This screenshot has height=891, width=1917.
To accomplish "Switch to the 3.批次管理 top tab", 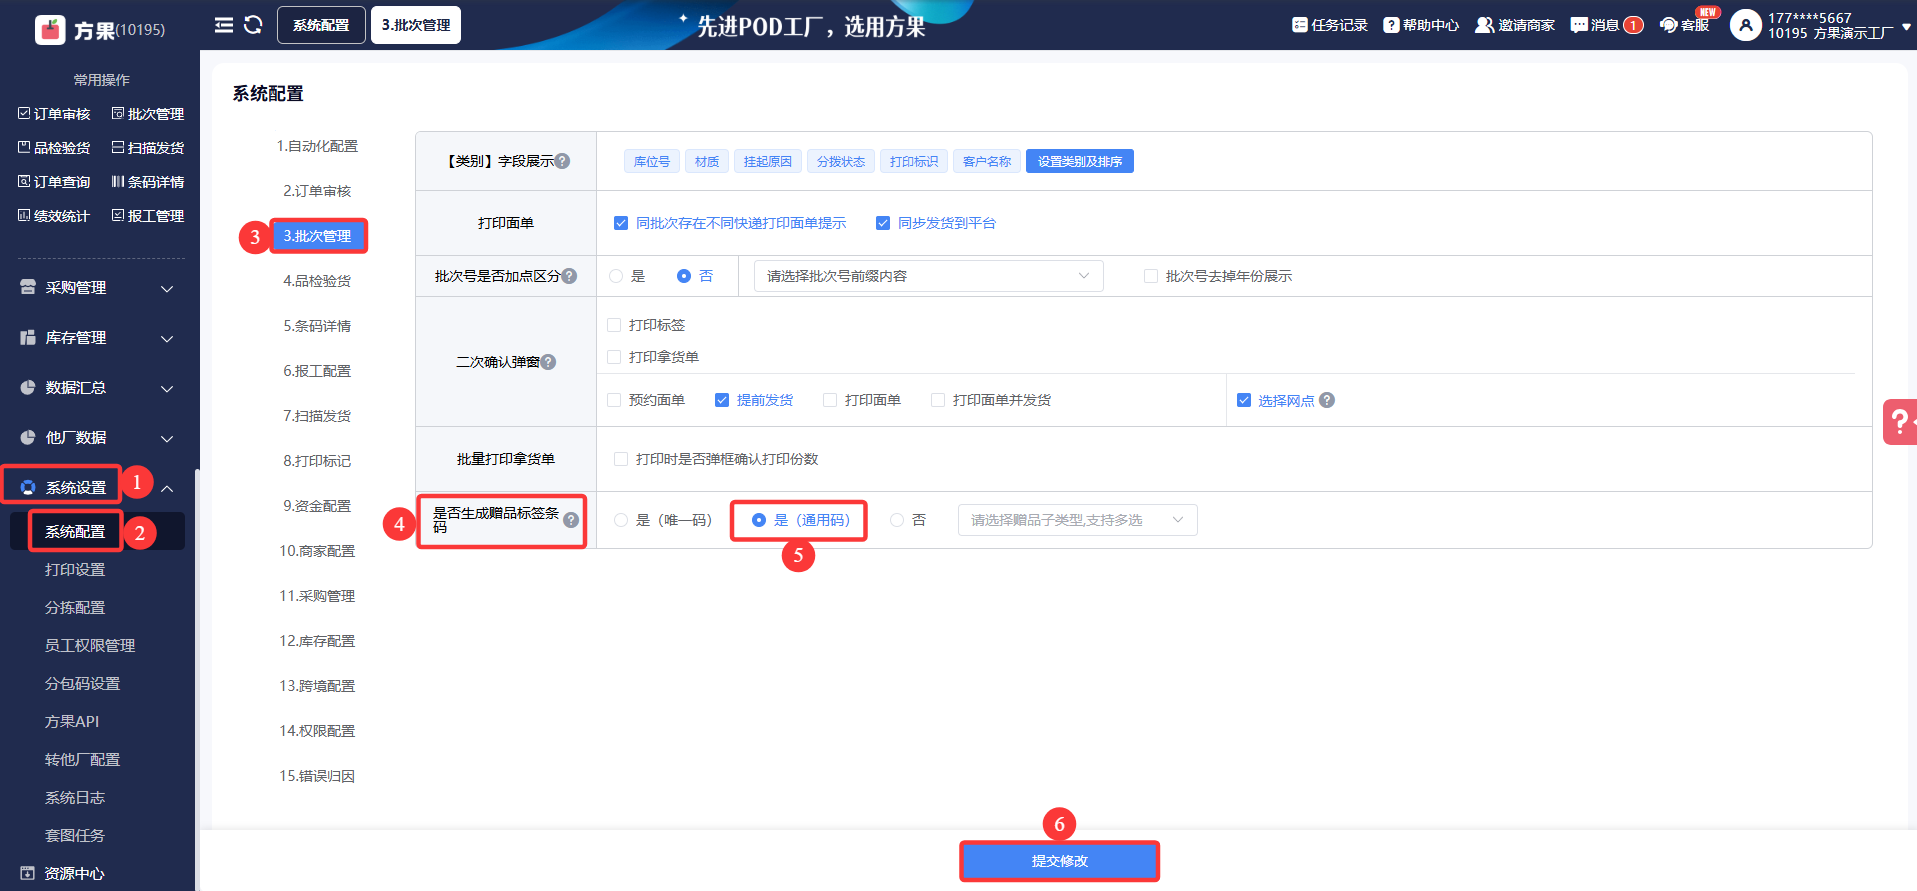I will coord(416,25).
